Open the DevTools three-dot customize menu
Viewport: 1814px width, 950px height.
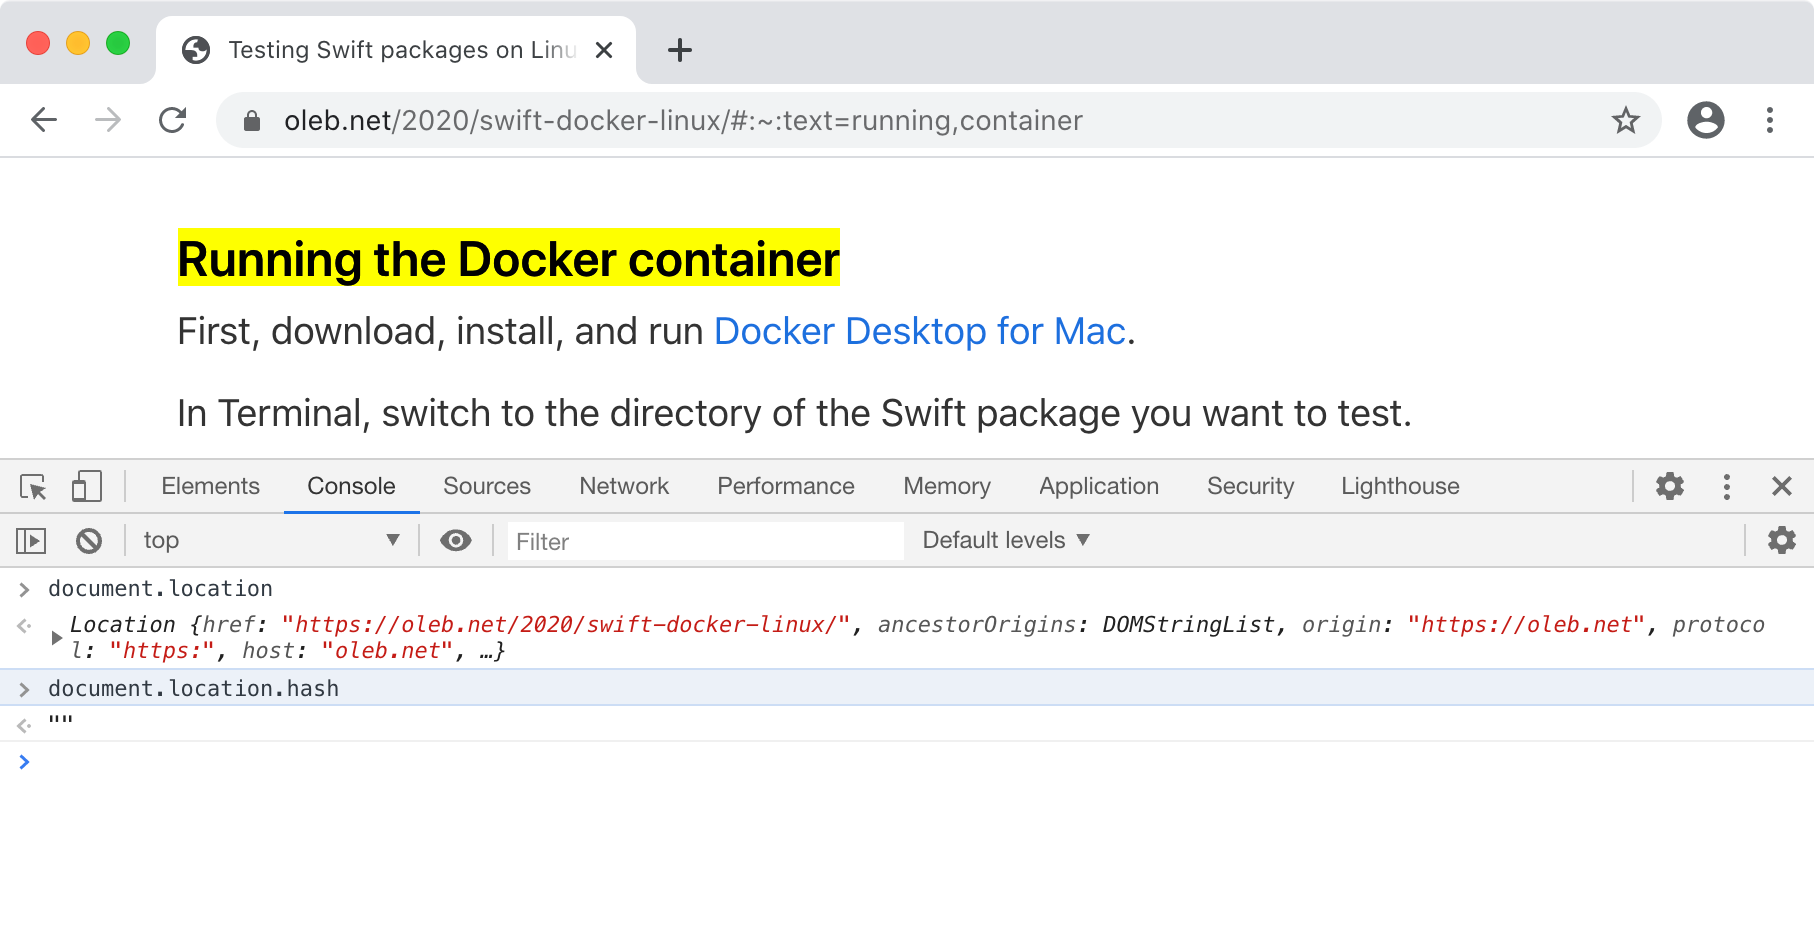(x=1726, y=487)
